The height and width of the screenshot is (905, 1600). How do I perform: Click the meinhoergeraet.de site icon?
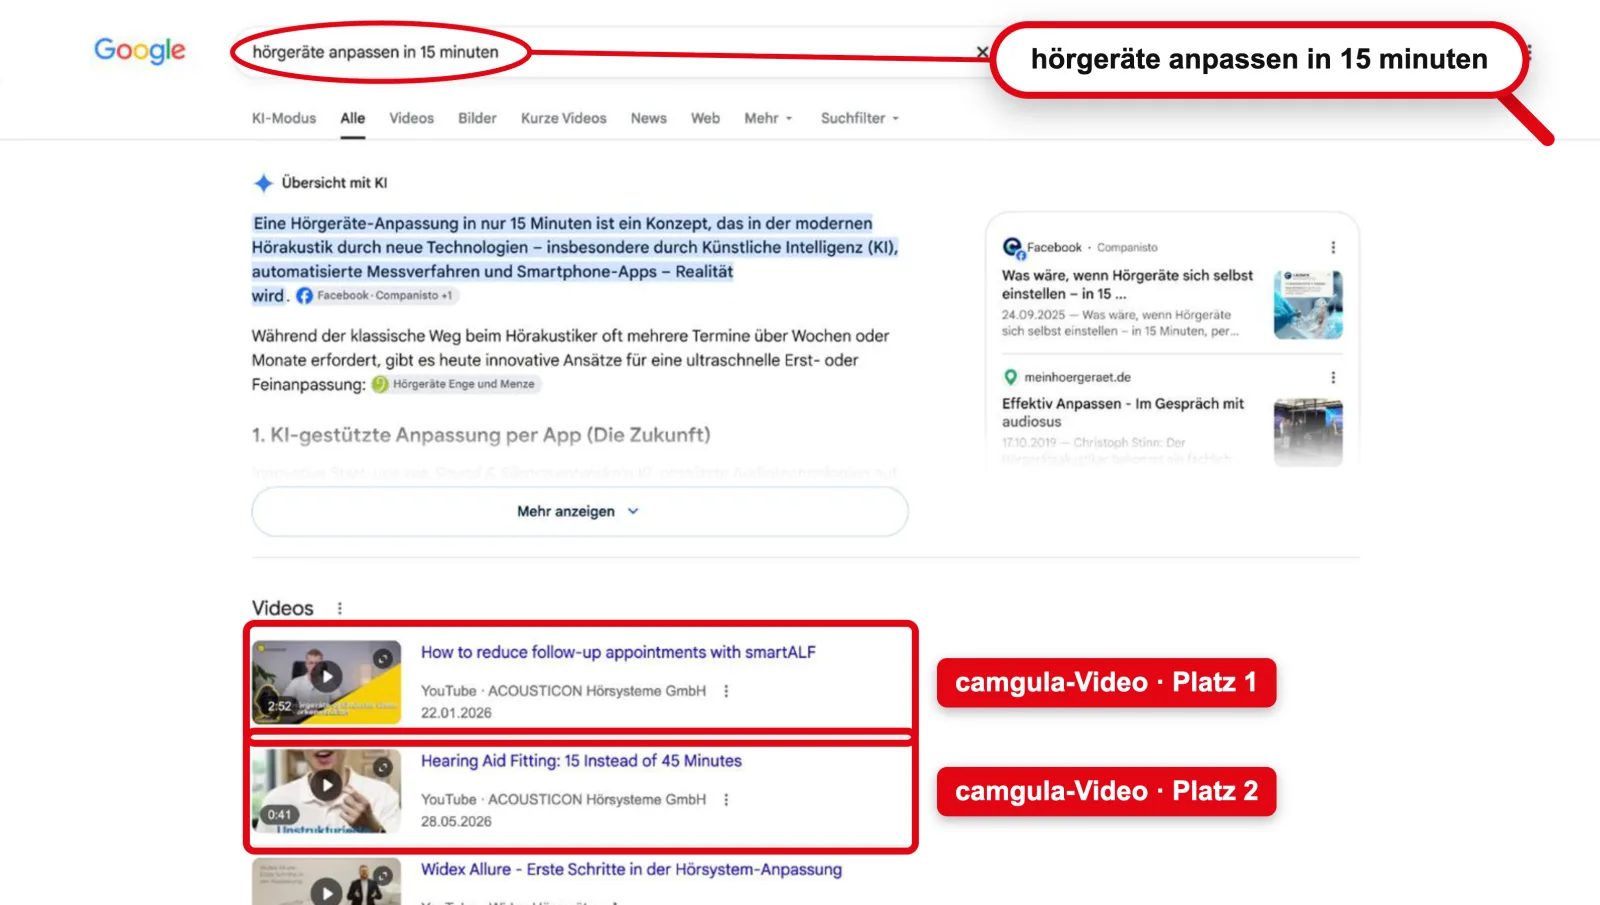(1011, 377)
